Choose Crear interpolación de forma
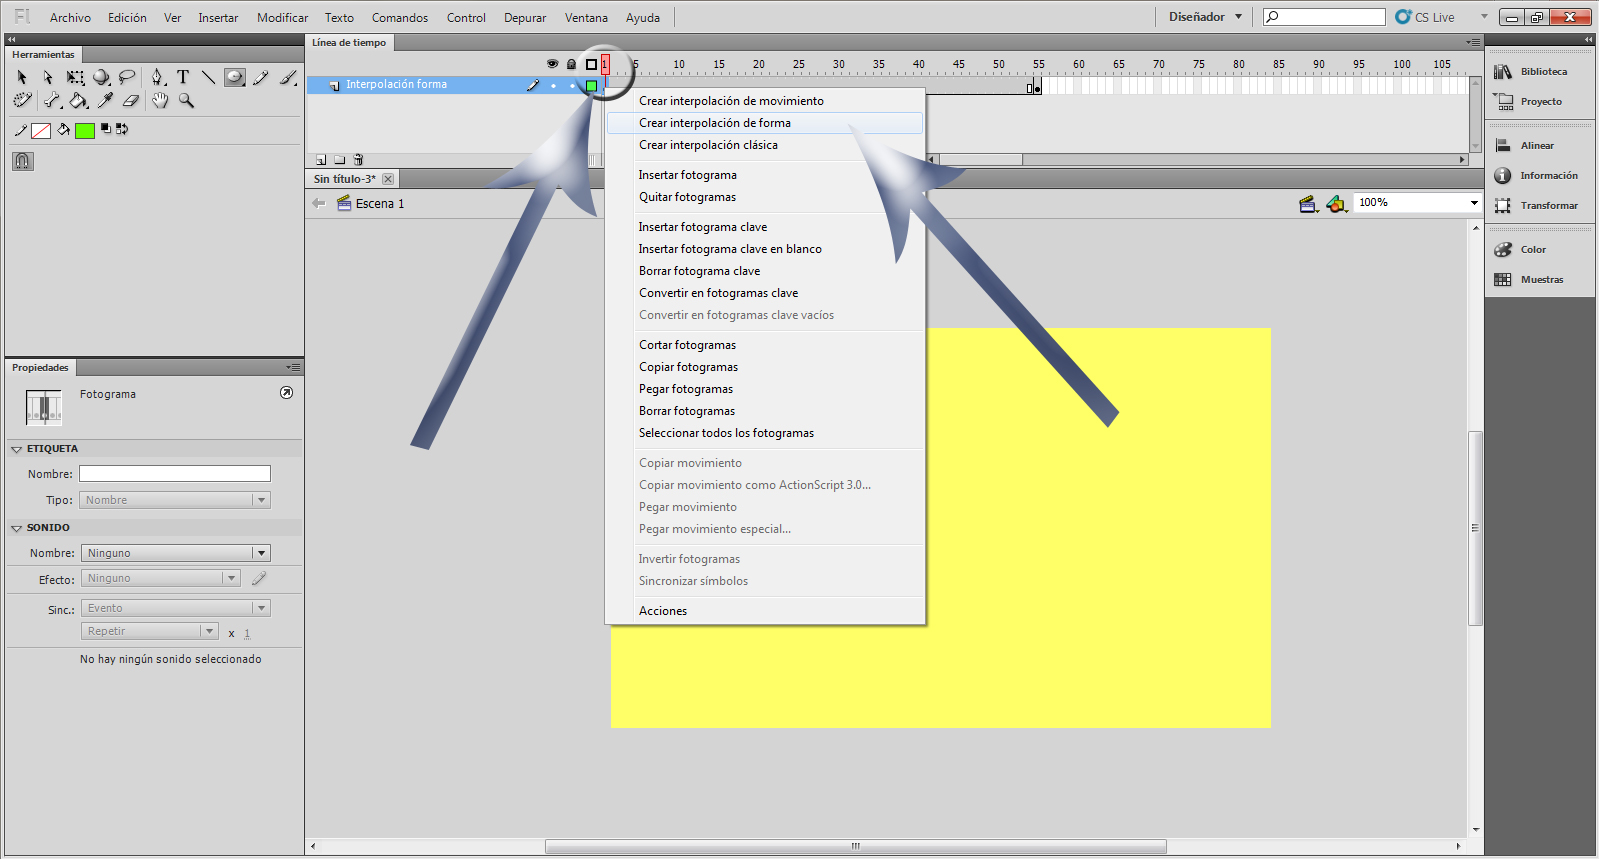 pos(765,123)
